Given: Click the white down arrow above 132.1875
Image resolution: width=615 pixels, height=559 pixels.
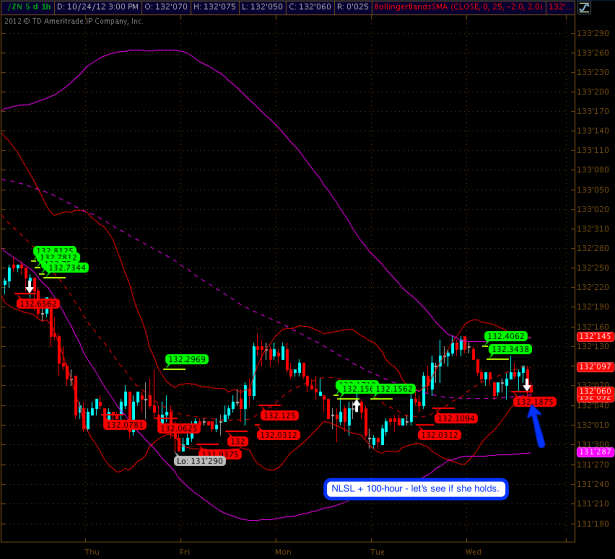Looking at the screenshot, I should pyautogui.click(x=525, y=384).
